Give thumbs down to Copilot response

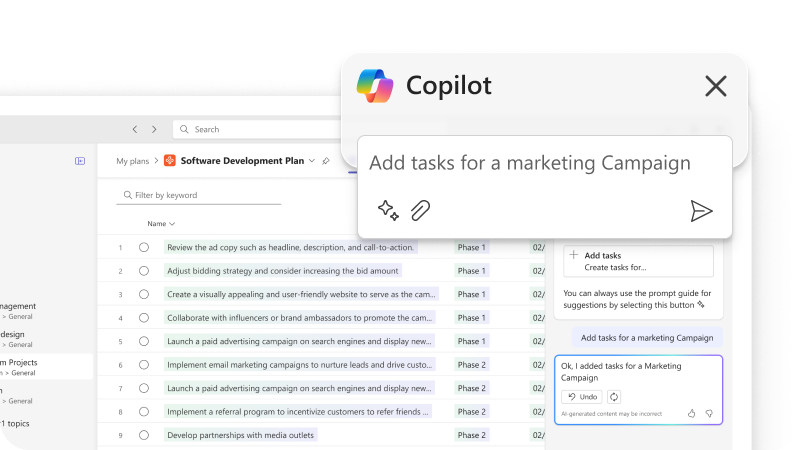709,414
